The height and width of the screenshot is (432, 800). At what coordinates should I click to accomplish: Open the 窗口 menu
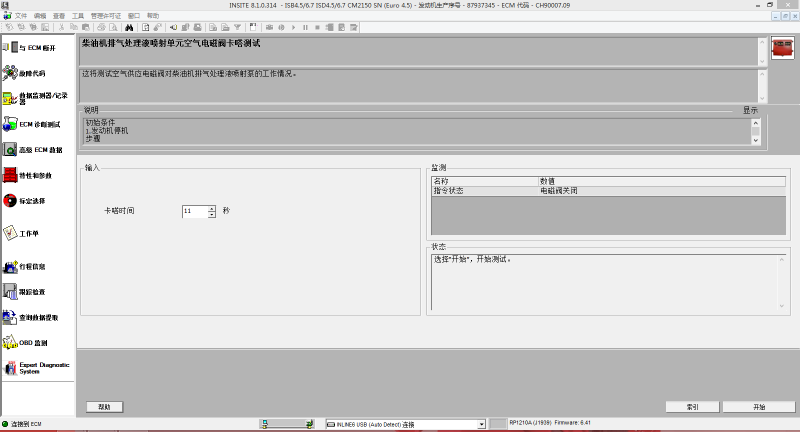pyautogui.click(x=134, y=16)
